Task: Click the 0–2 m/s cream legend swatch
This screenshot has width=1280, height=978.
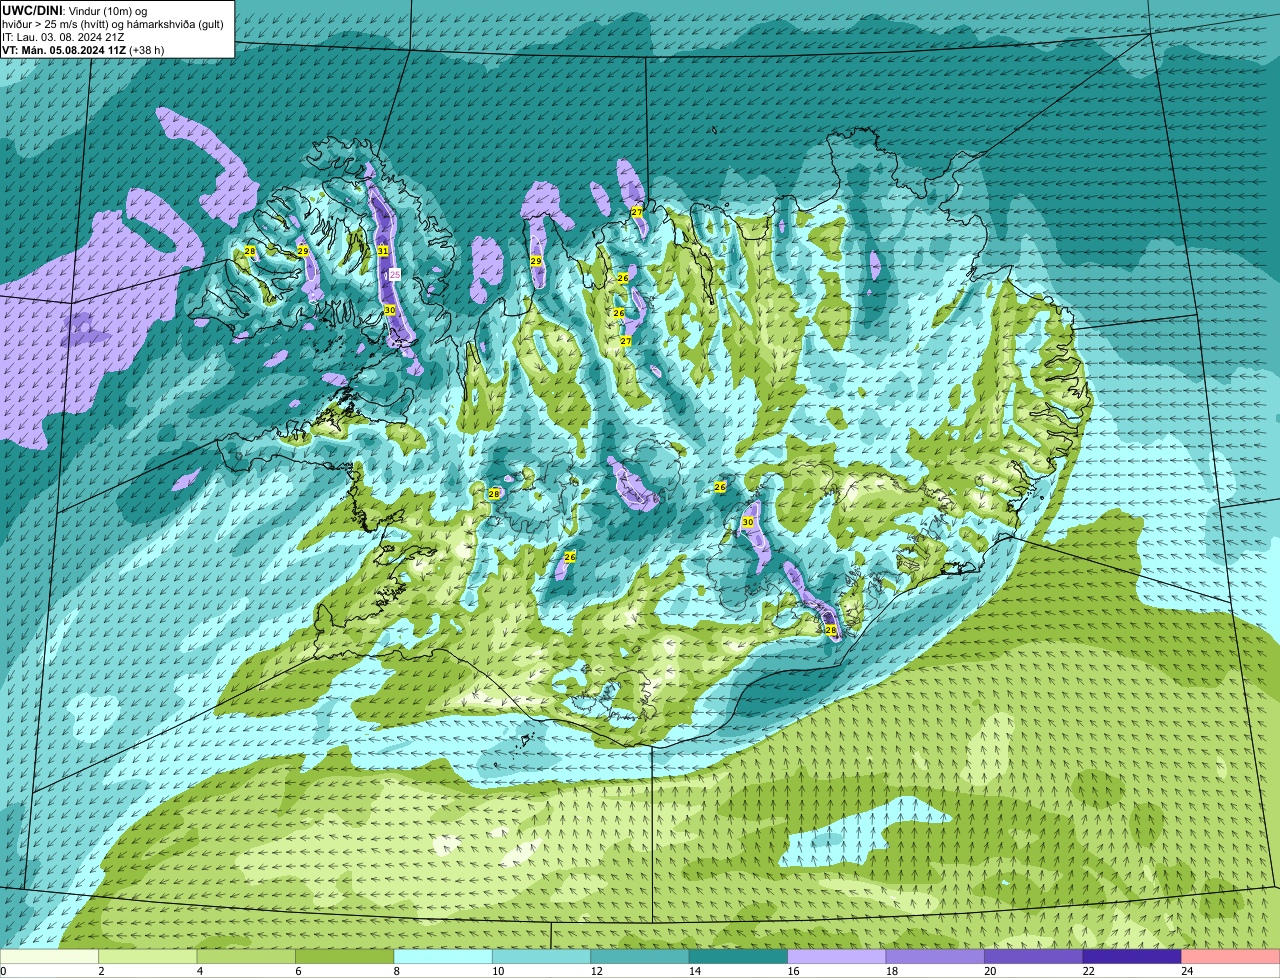Action: [x=50, y=957]
